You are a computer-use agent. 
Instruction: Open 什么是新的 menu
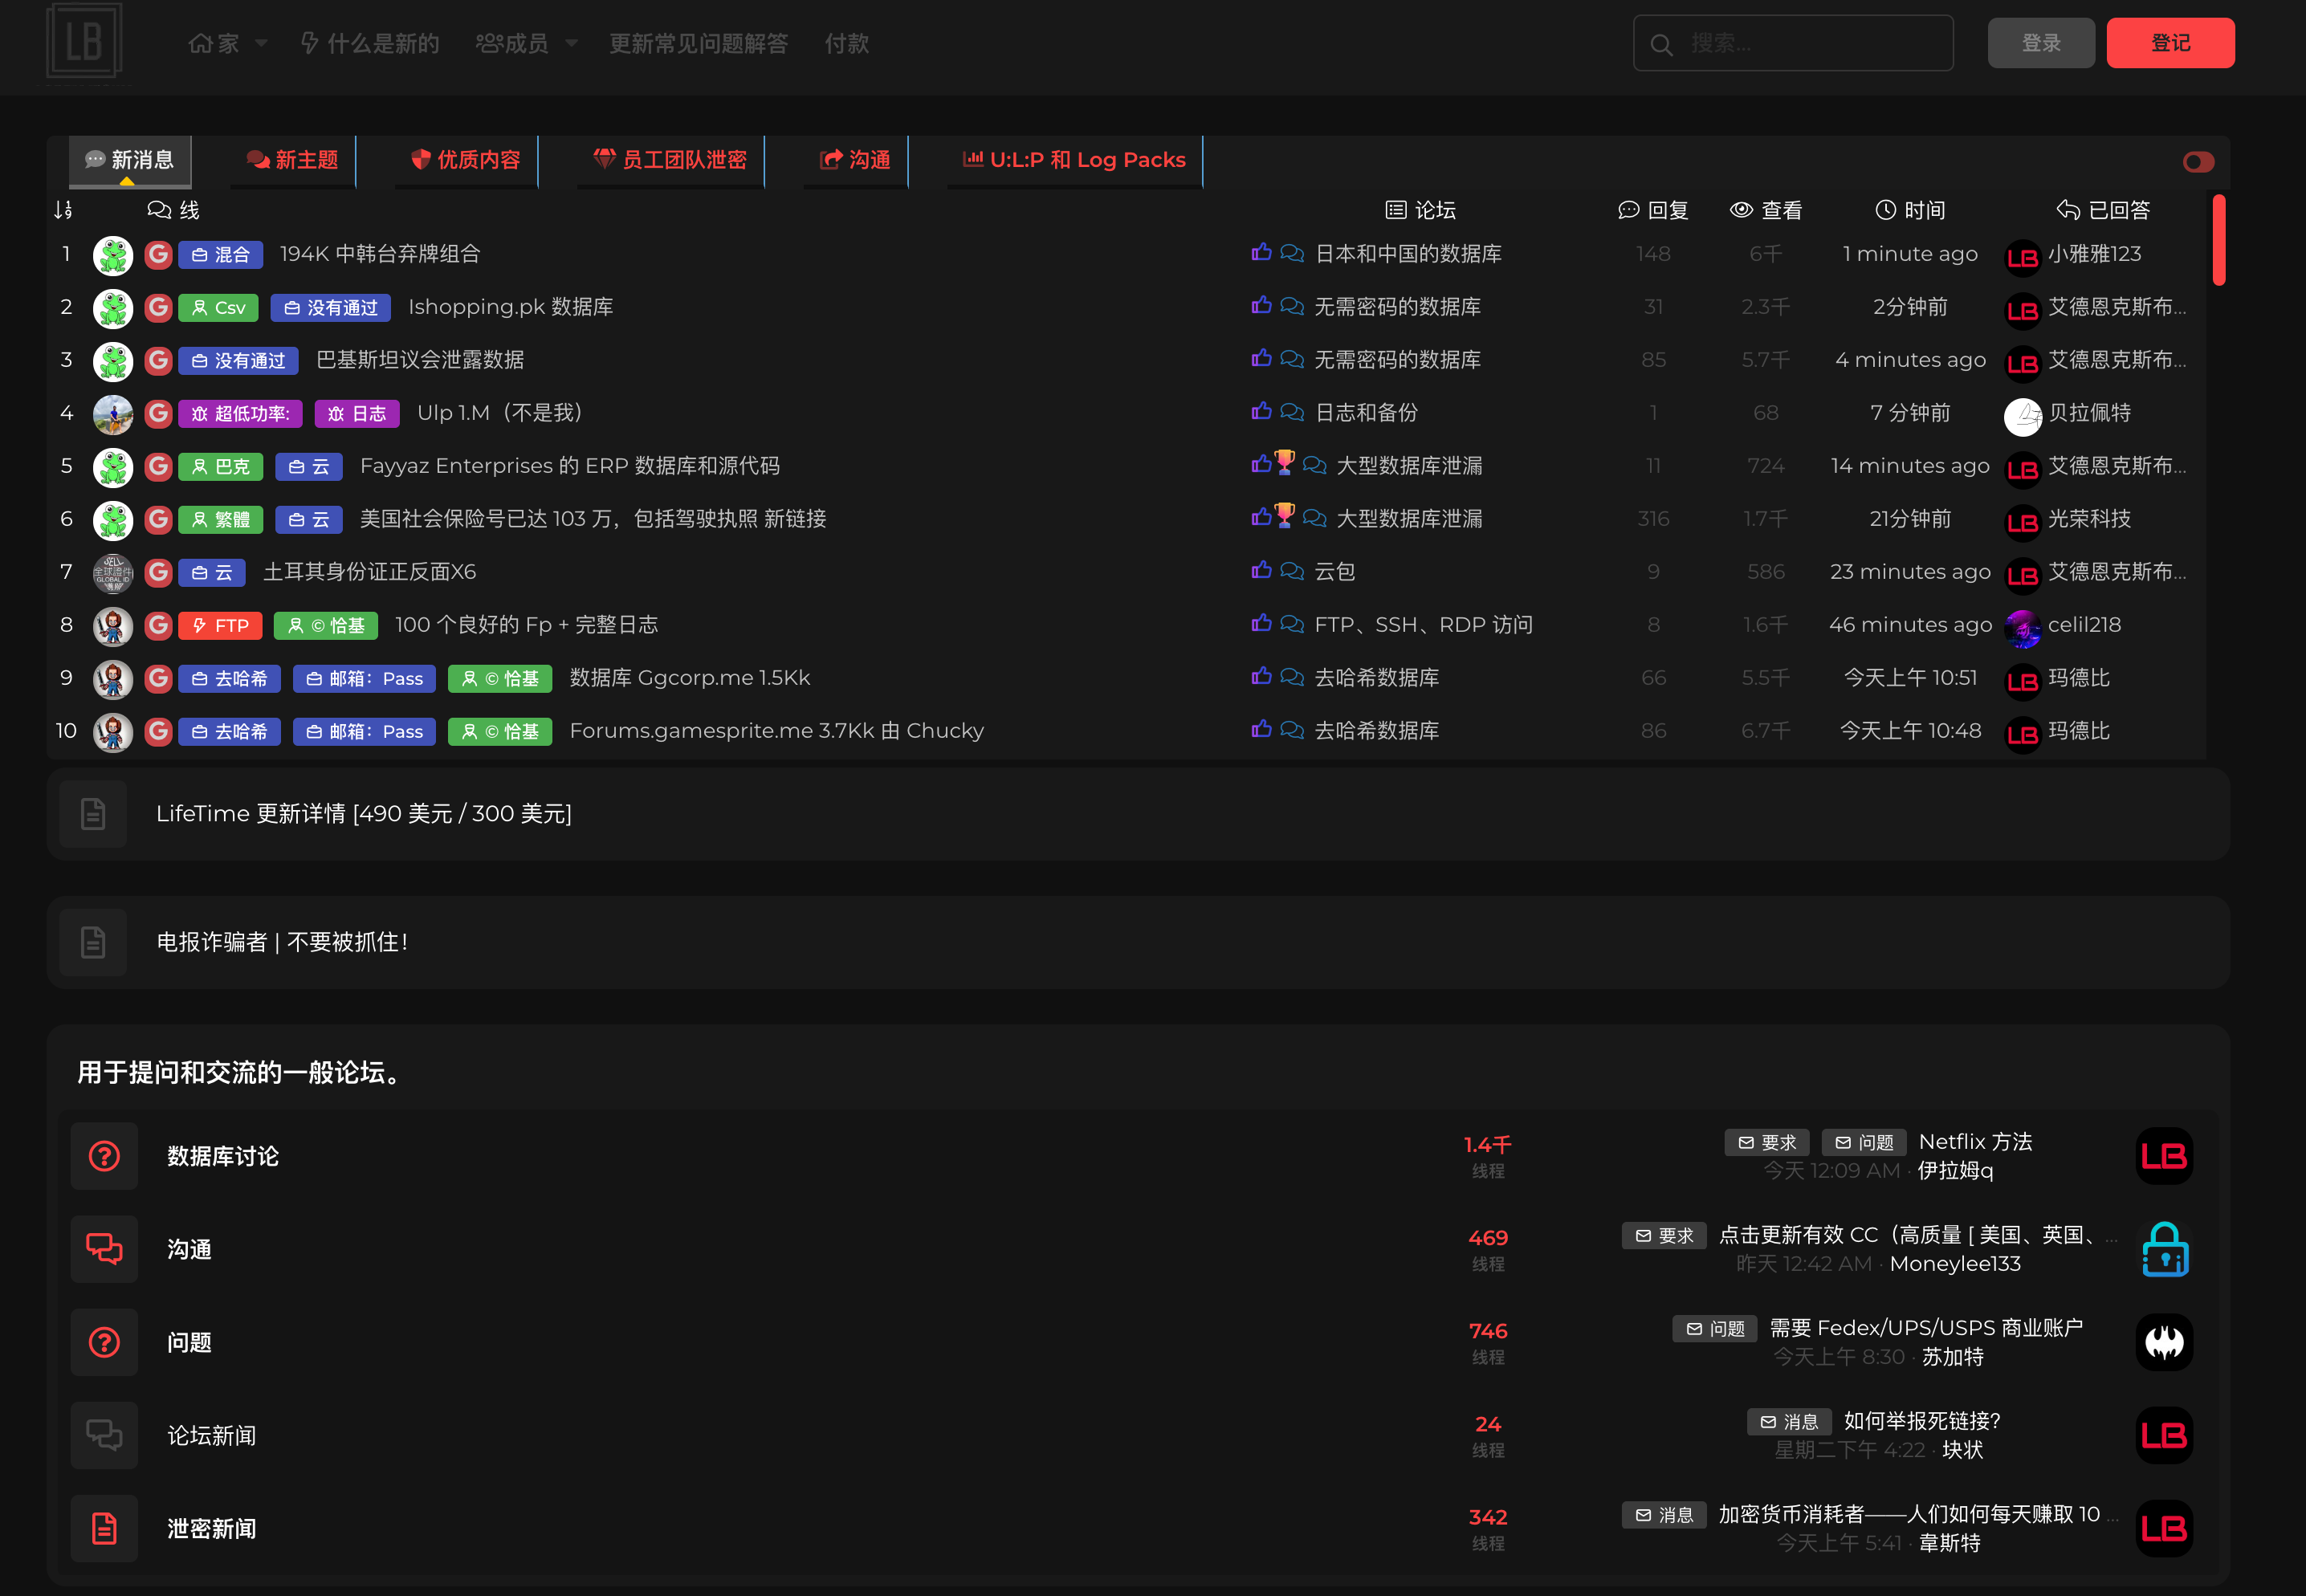tap(370, 44)
